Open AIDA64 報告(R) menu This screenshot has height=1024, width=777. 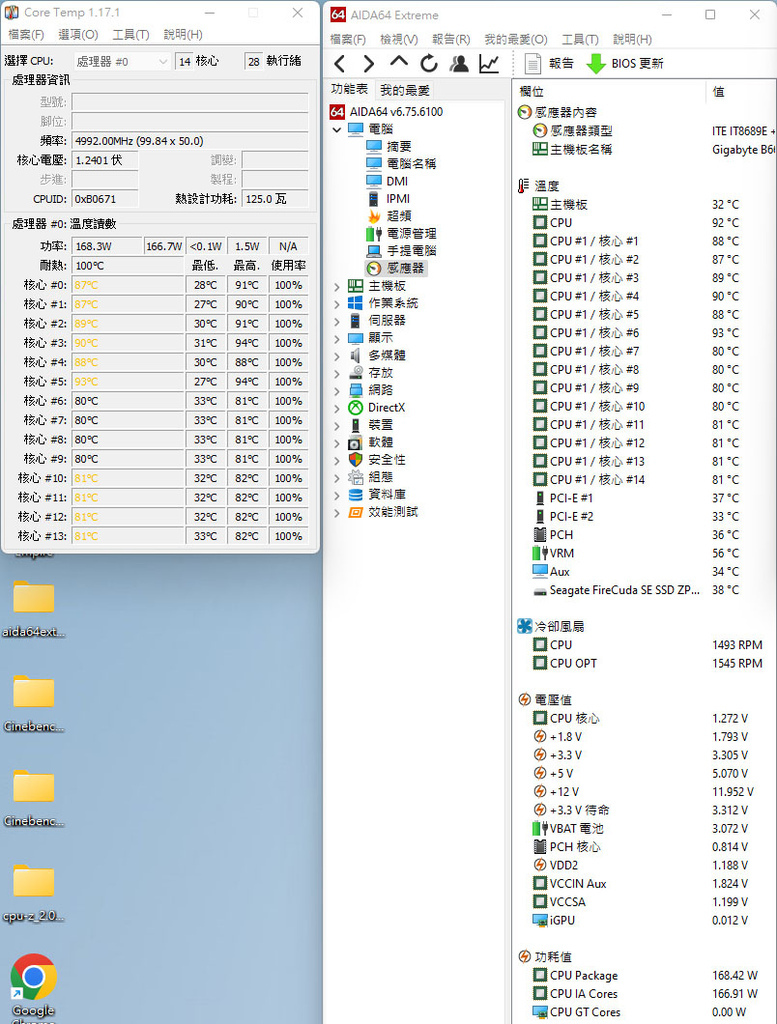click(451, 39)
